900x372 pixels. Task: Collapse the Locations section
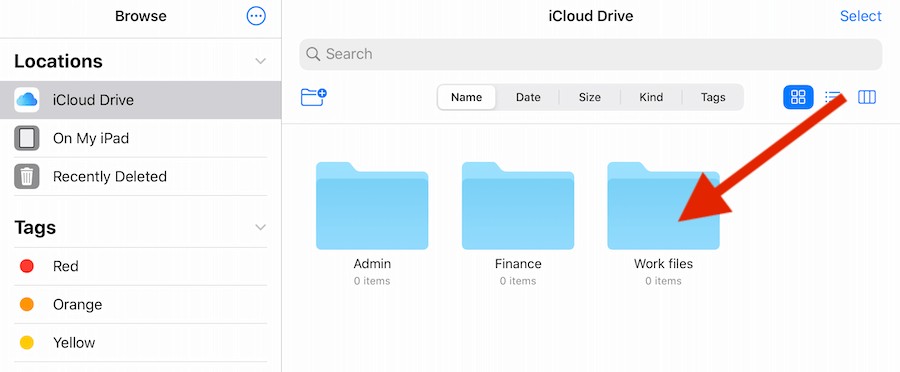pos(261,61)
